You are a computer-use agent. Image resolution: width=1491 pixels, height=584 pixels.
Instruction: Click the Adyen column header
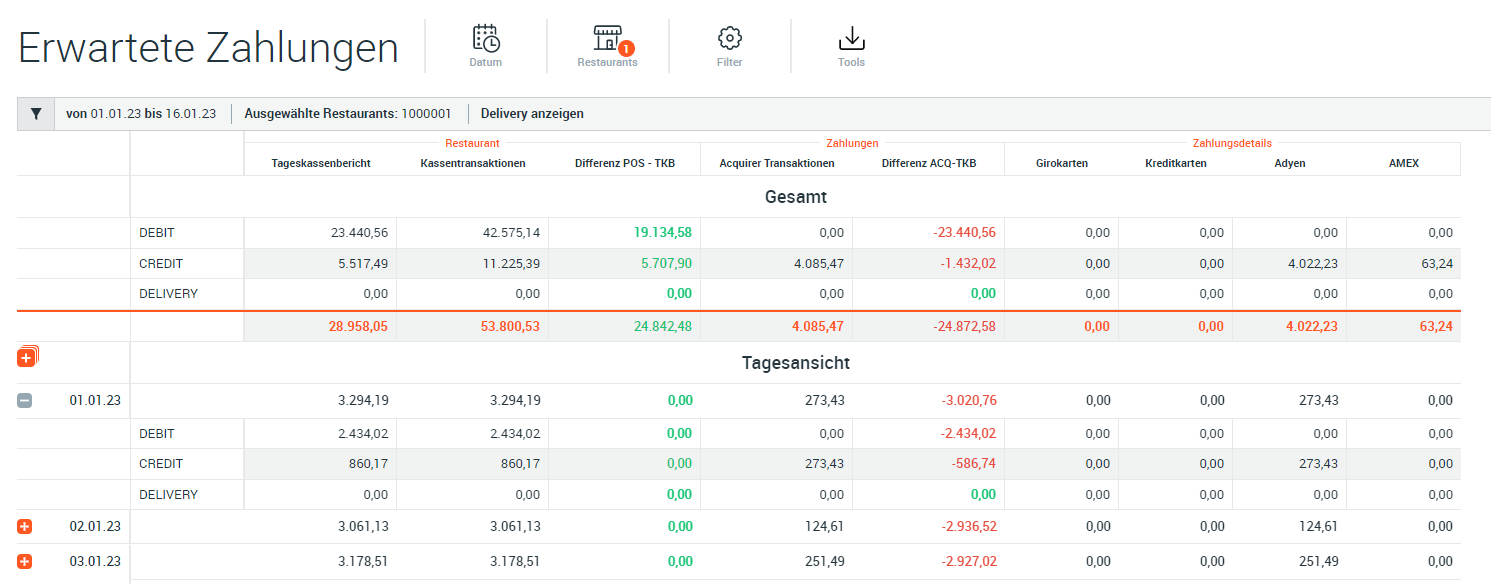[x=1290, y=163]
